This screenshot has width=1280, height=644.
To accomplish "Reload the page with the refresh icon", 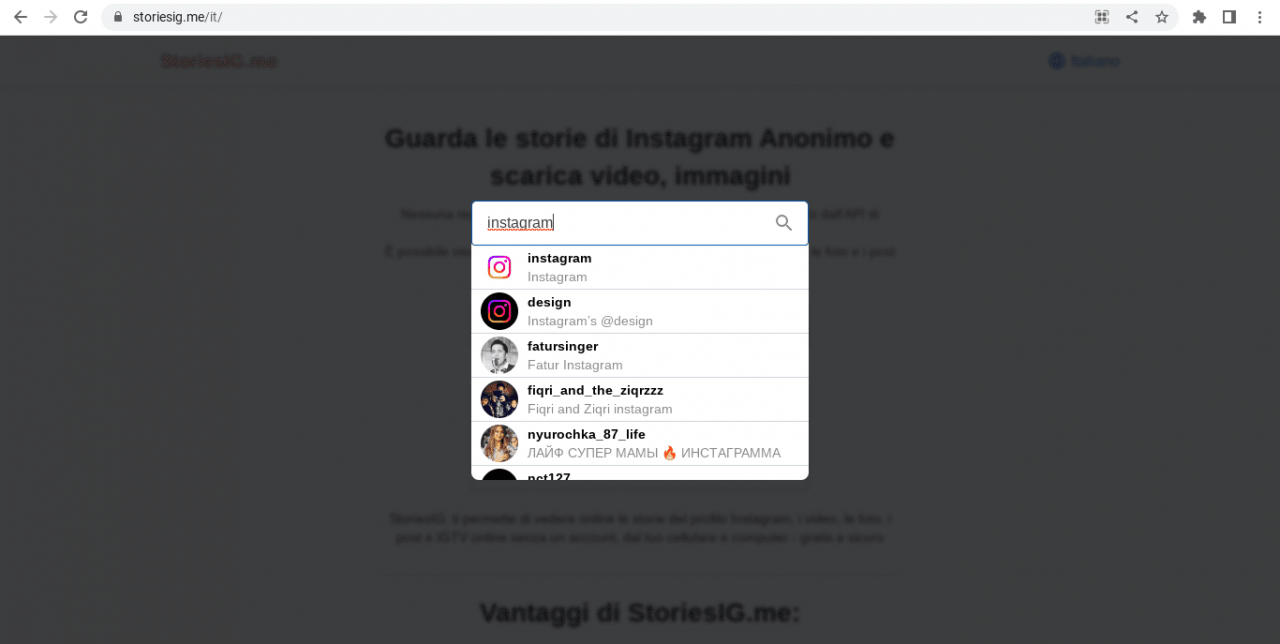I will click(x=81, y=17).
